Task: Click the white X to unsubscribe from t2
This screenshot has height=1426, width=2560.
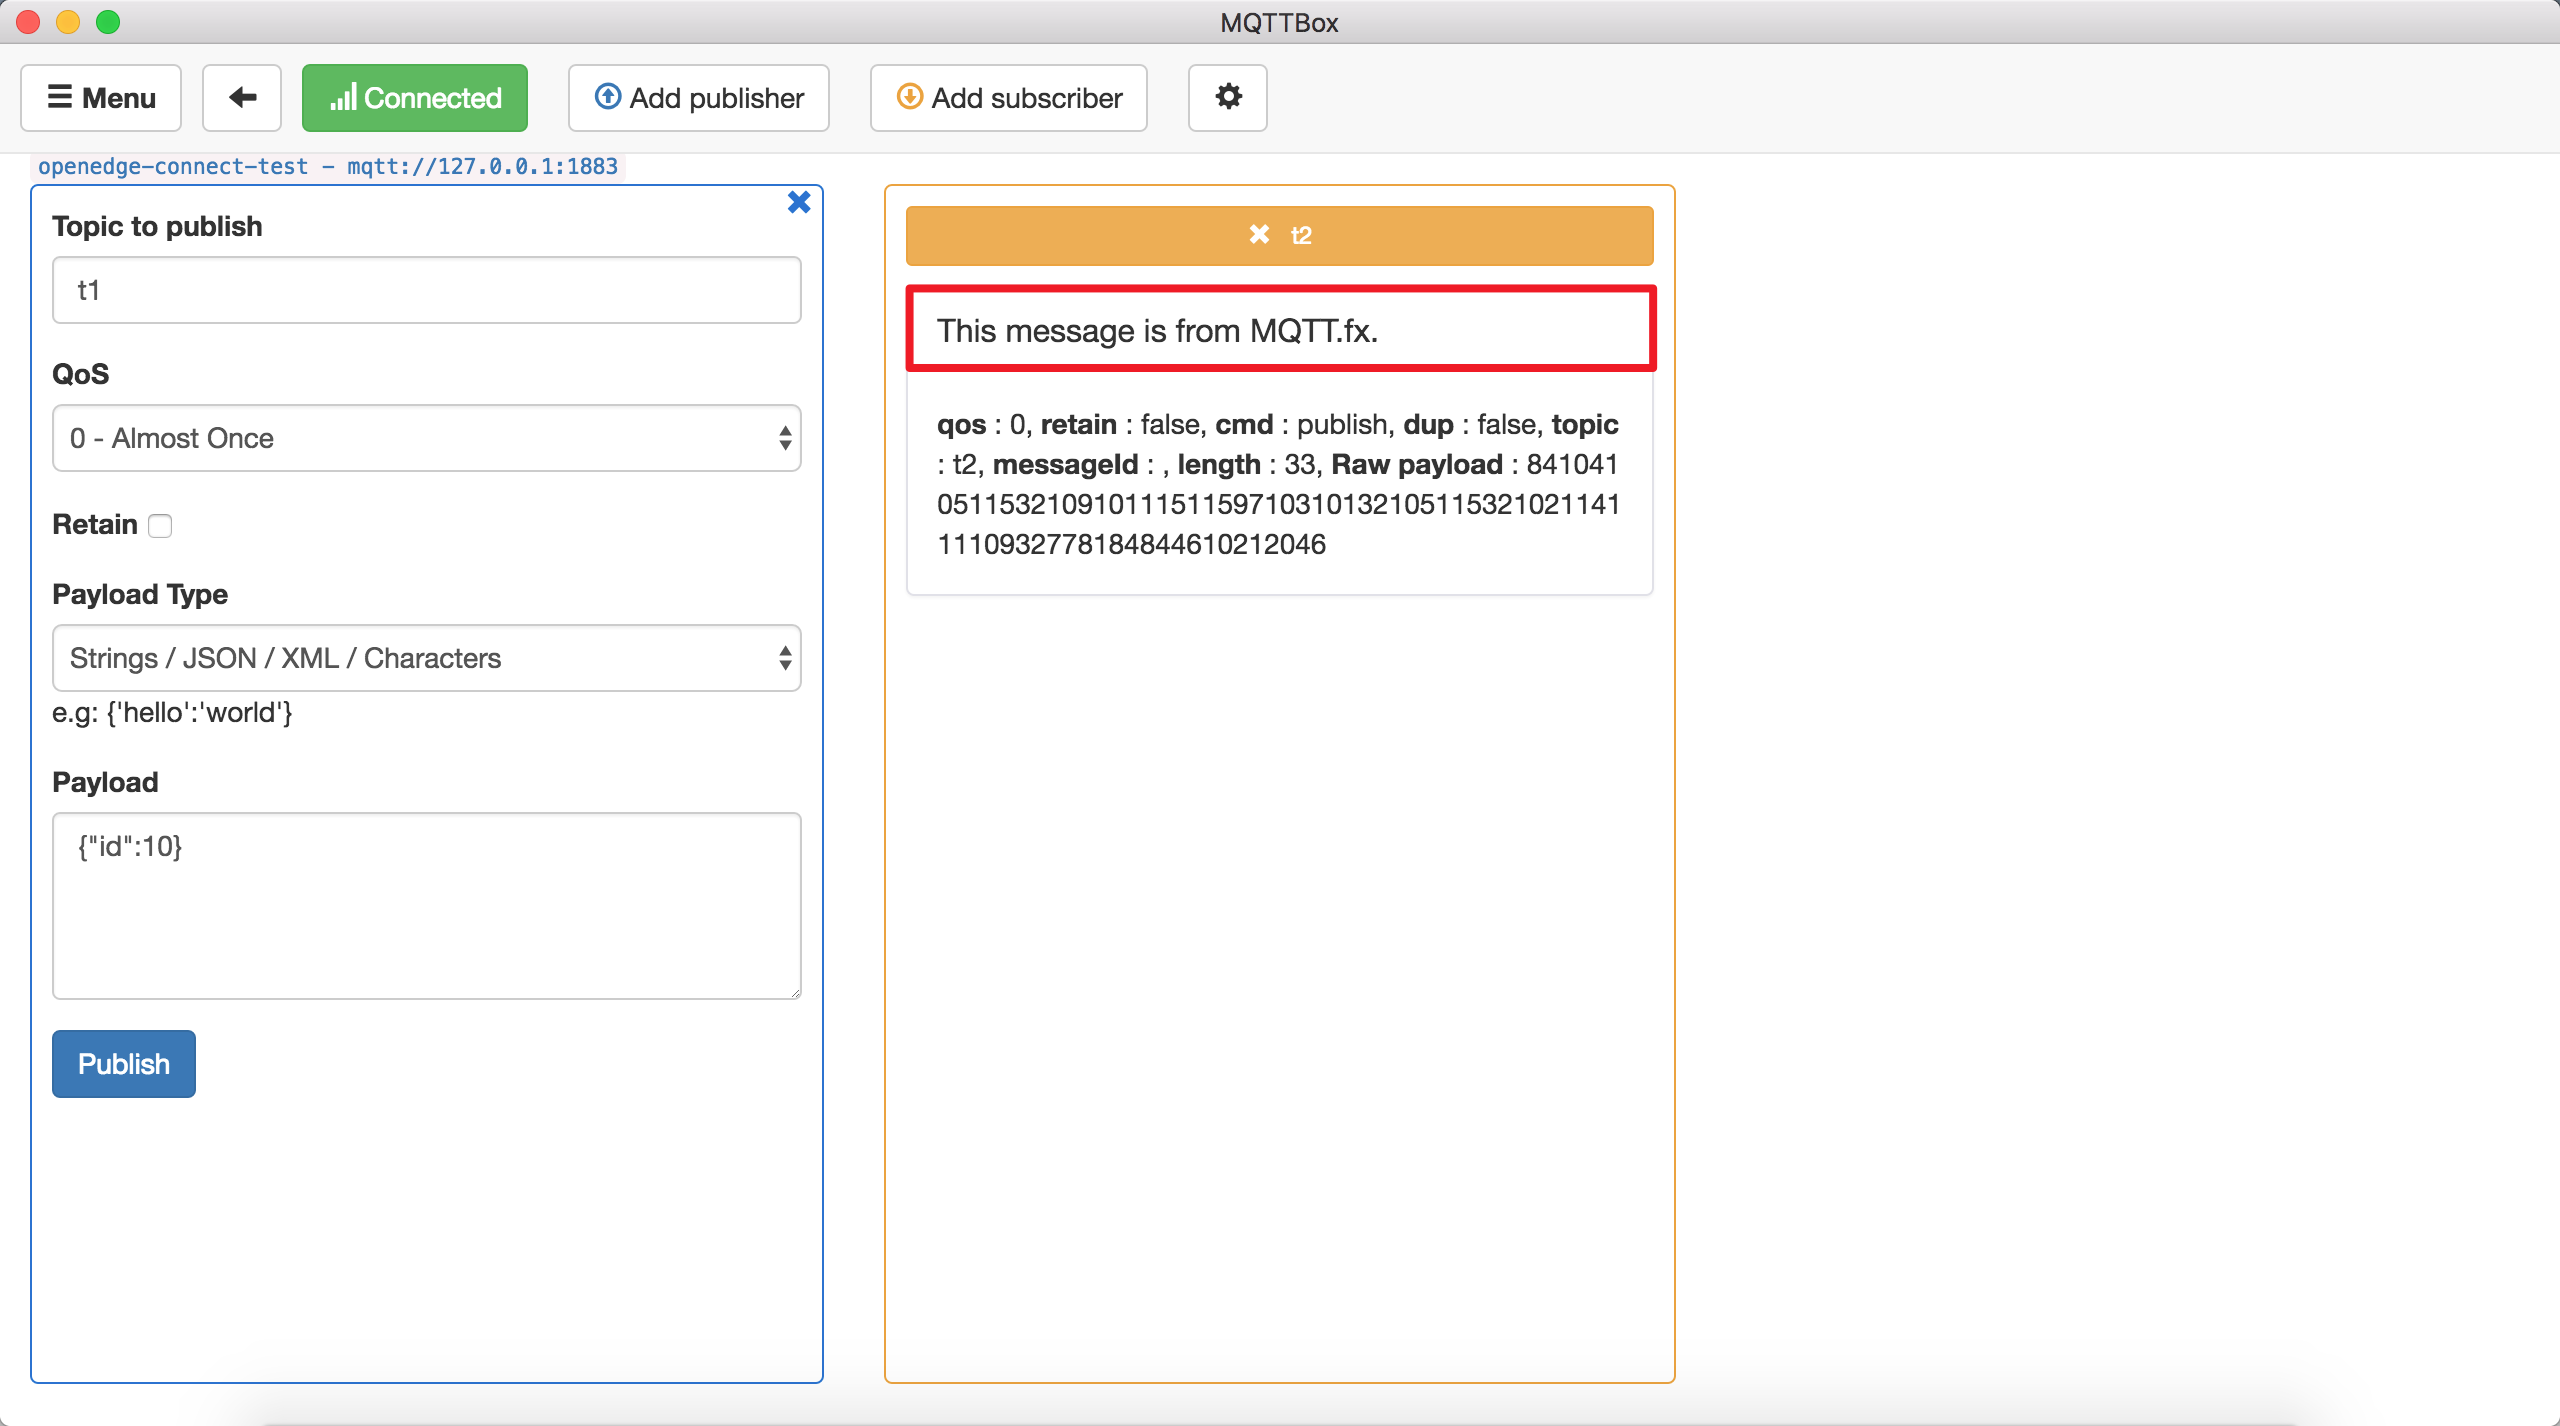Action: point(1258,235)
